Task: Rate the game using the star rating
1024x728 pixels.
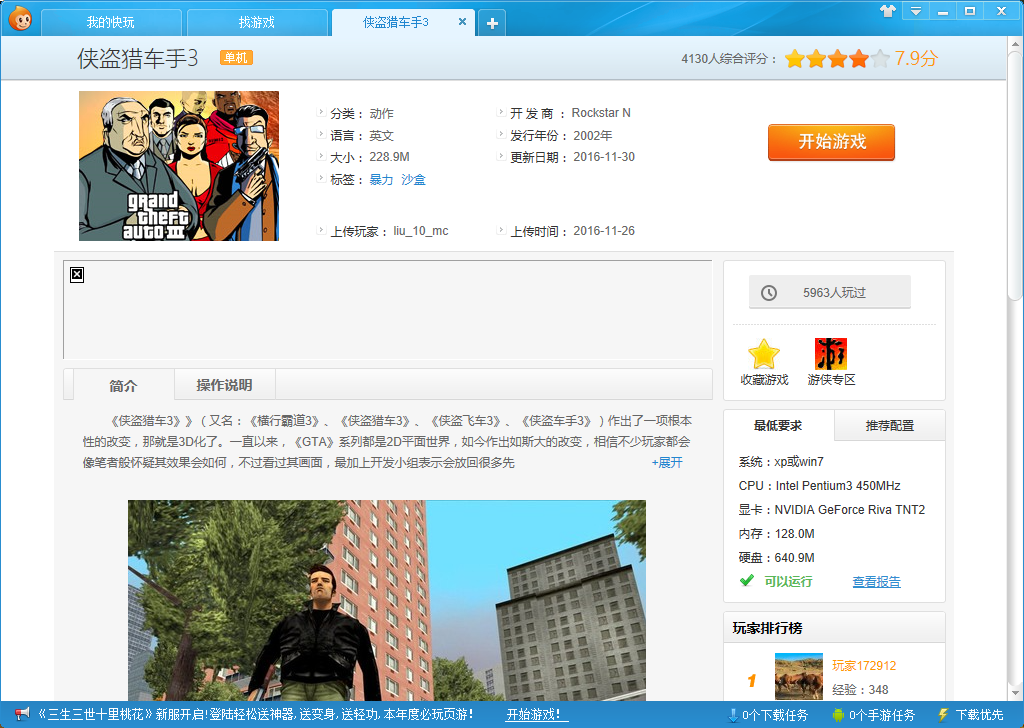Action: click(836, 59)
